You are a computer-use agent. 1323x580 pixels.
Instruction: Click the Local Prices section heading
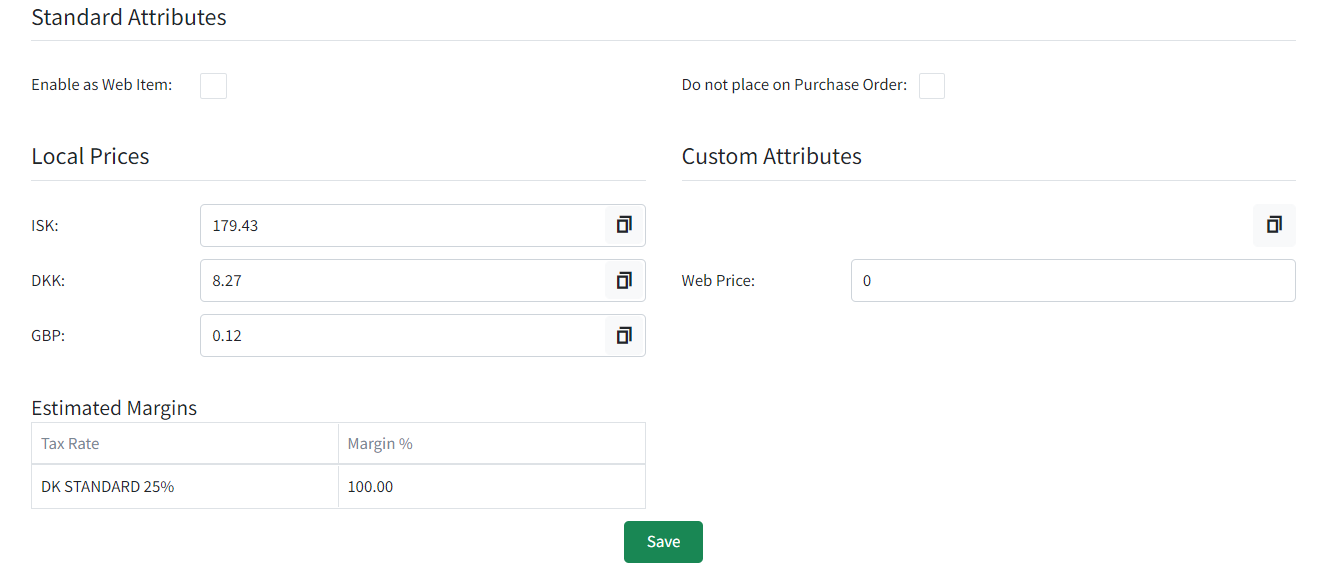(x=90, y=156)
